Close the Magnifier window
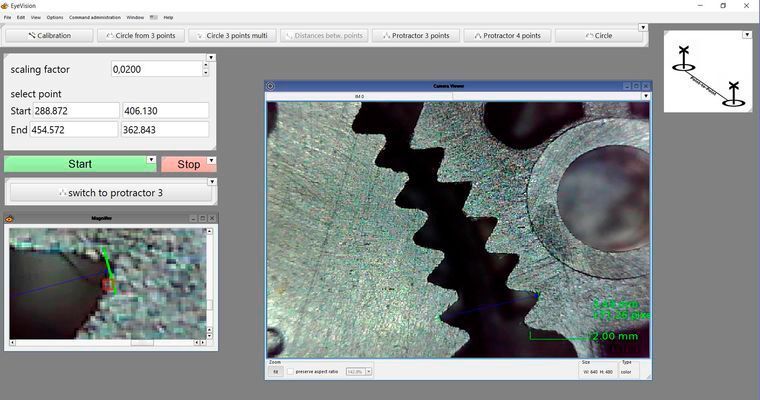Viewport: 760px width, 400px height. (x=212, y=219)
